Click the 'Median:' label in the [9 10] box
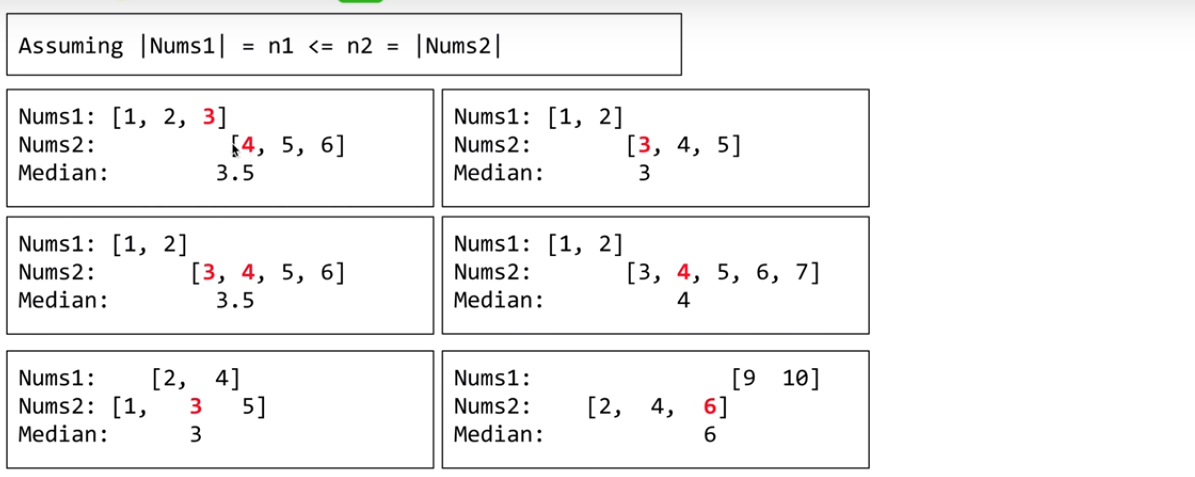 (x=499, y=435)
